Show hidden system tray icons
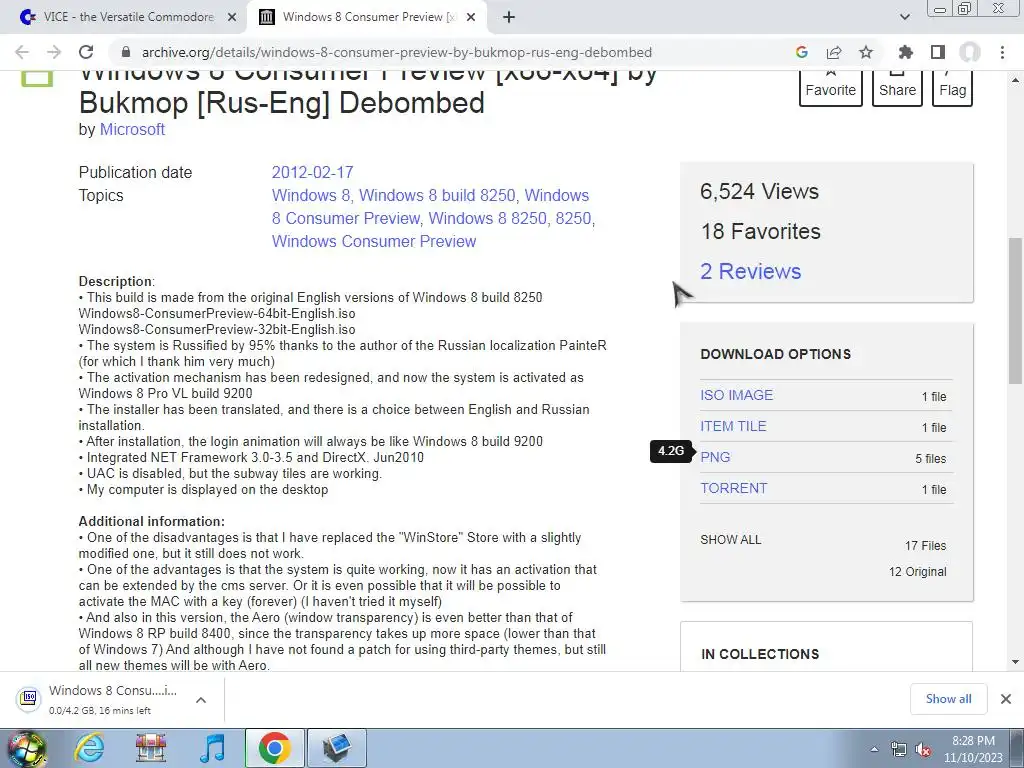 pos(874,750)
